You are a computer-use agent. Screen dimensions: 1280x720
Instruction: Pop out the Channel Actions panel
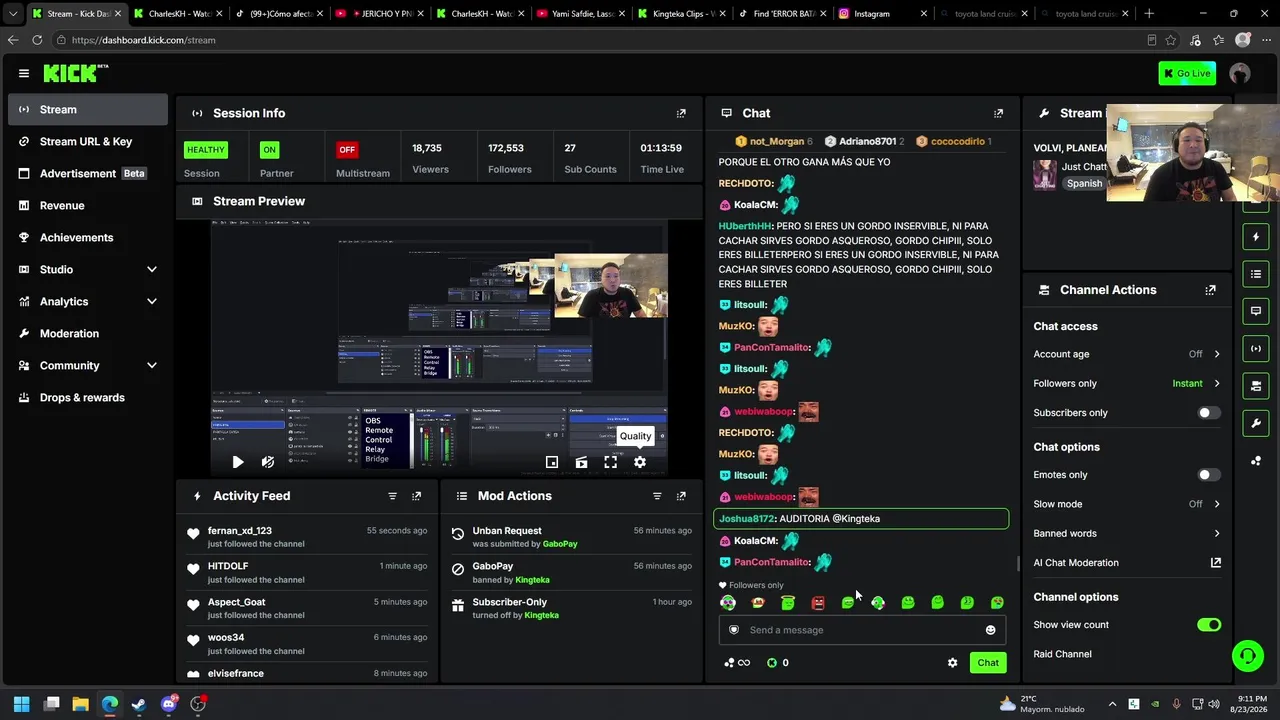tap(1211, 290)
